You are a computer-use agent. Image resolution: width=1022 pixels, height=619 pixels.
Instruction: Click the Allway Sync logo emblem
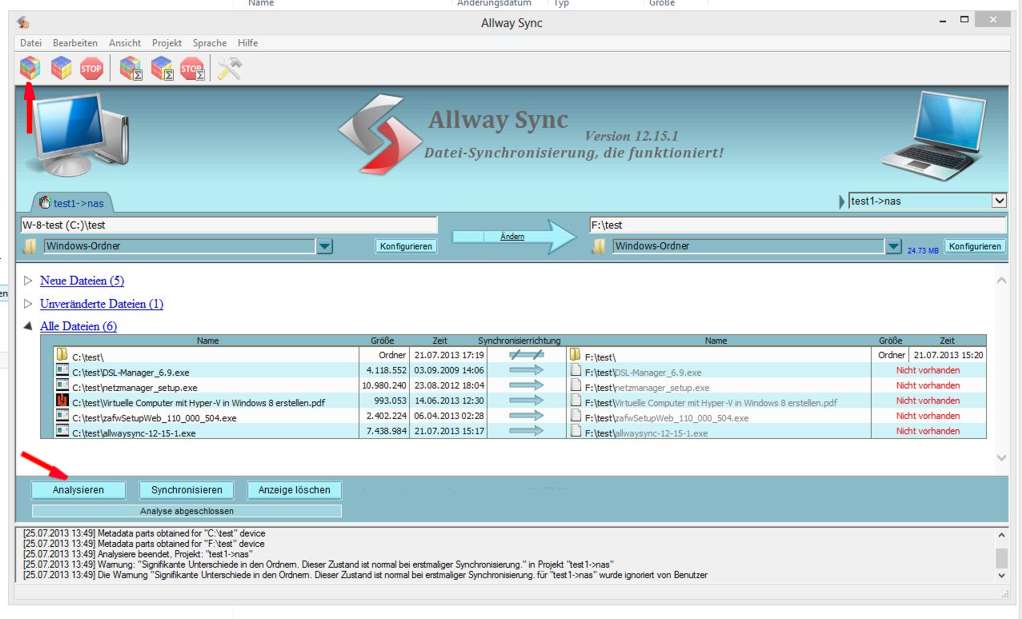[x=381, y=134]
